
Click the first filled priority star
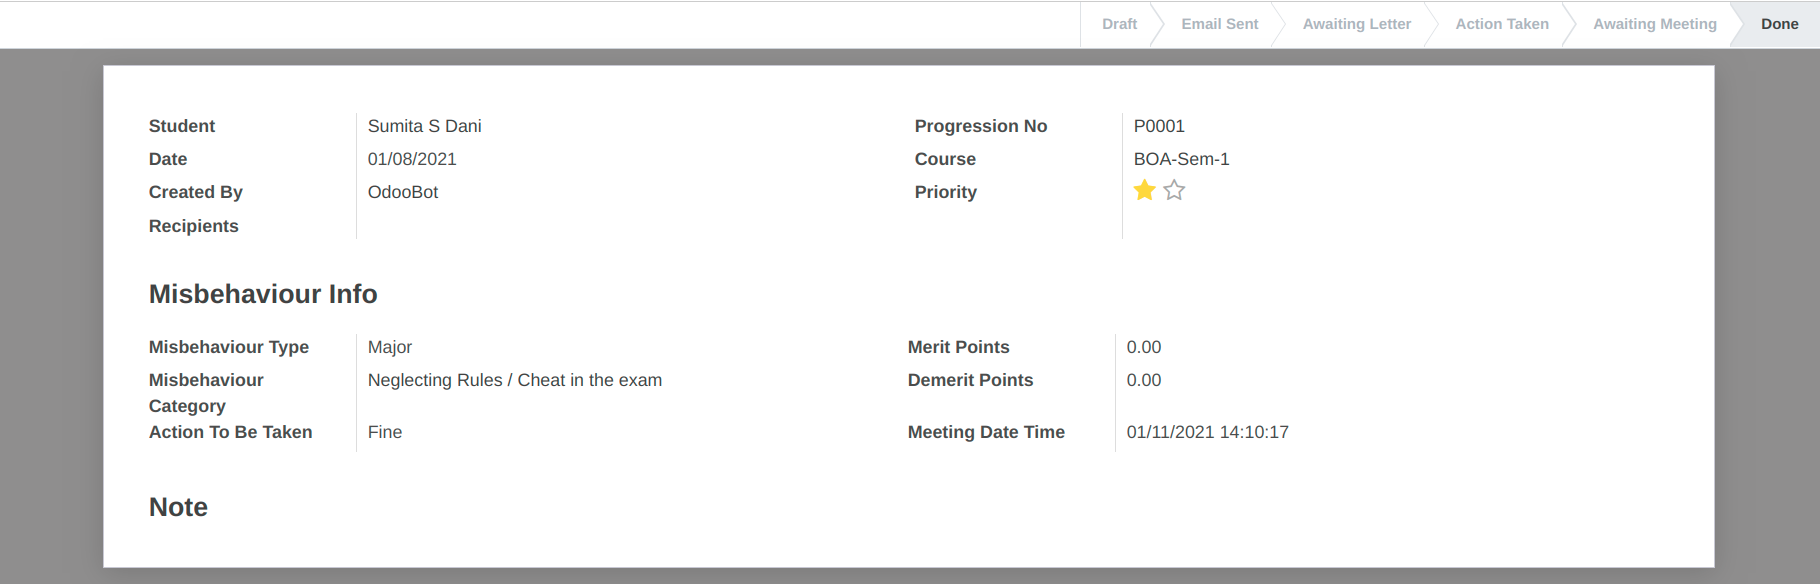1144,190
